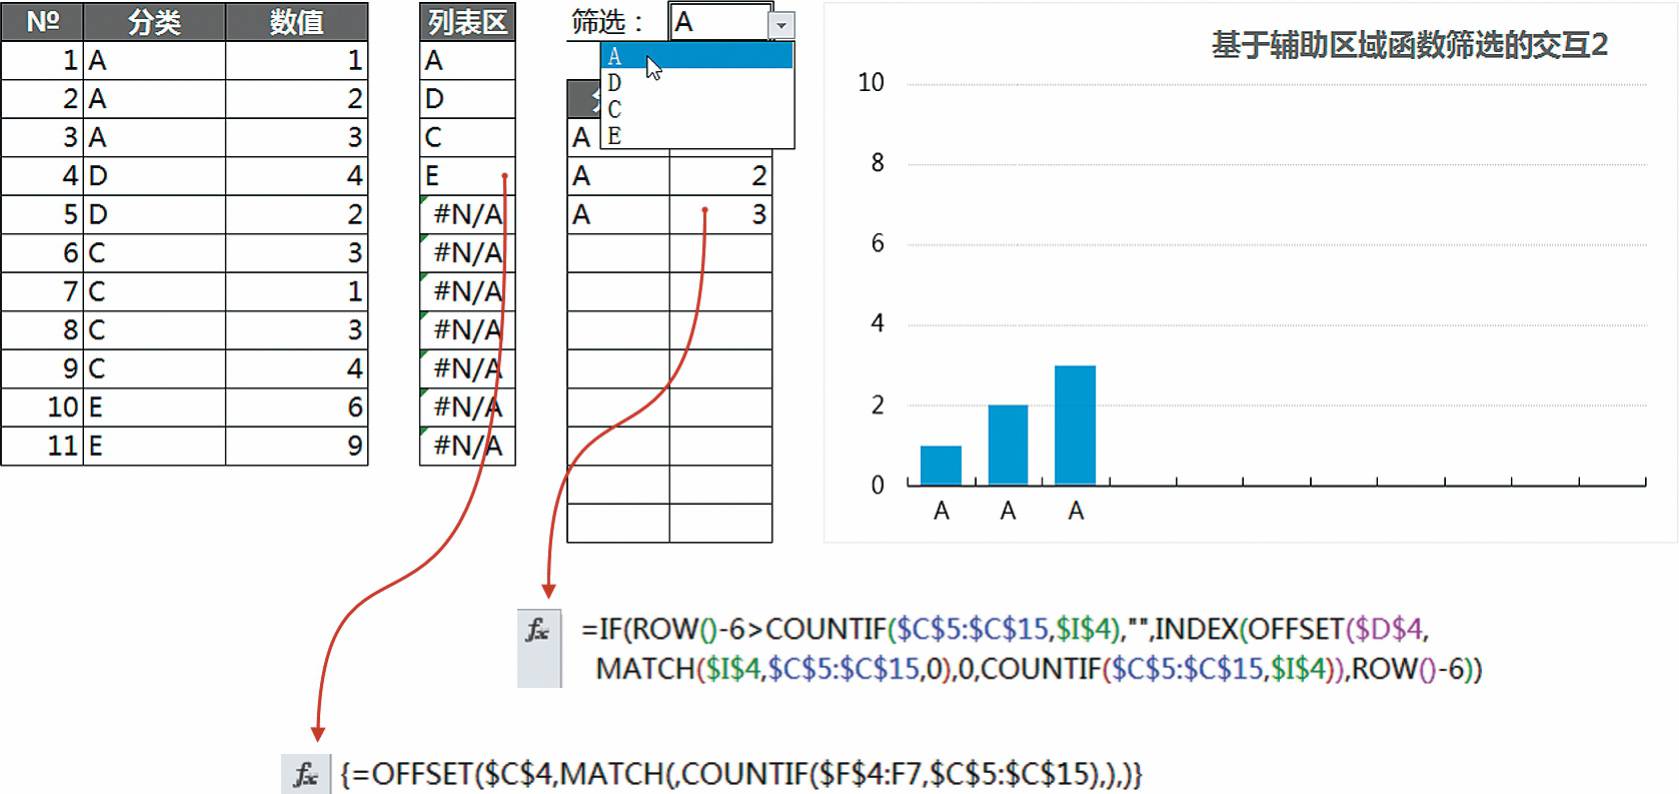
Task: Select option E from the dropdown list
Action: click(x=696, y=136)
